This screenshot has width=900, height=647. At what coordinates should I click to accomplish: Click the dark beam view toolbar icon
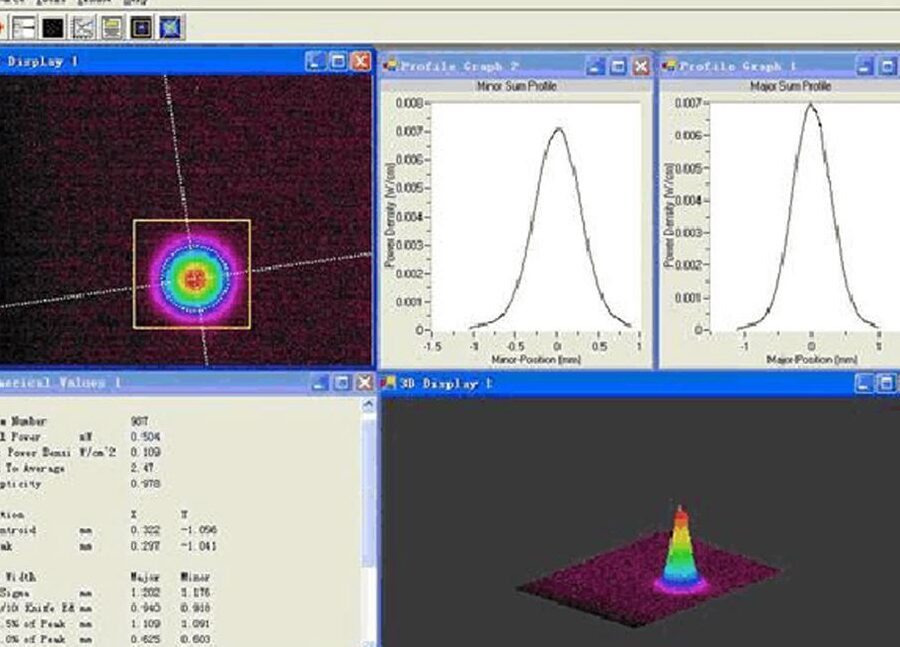[141, 27]
